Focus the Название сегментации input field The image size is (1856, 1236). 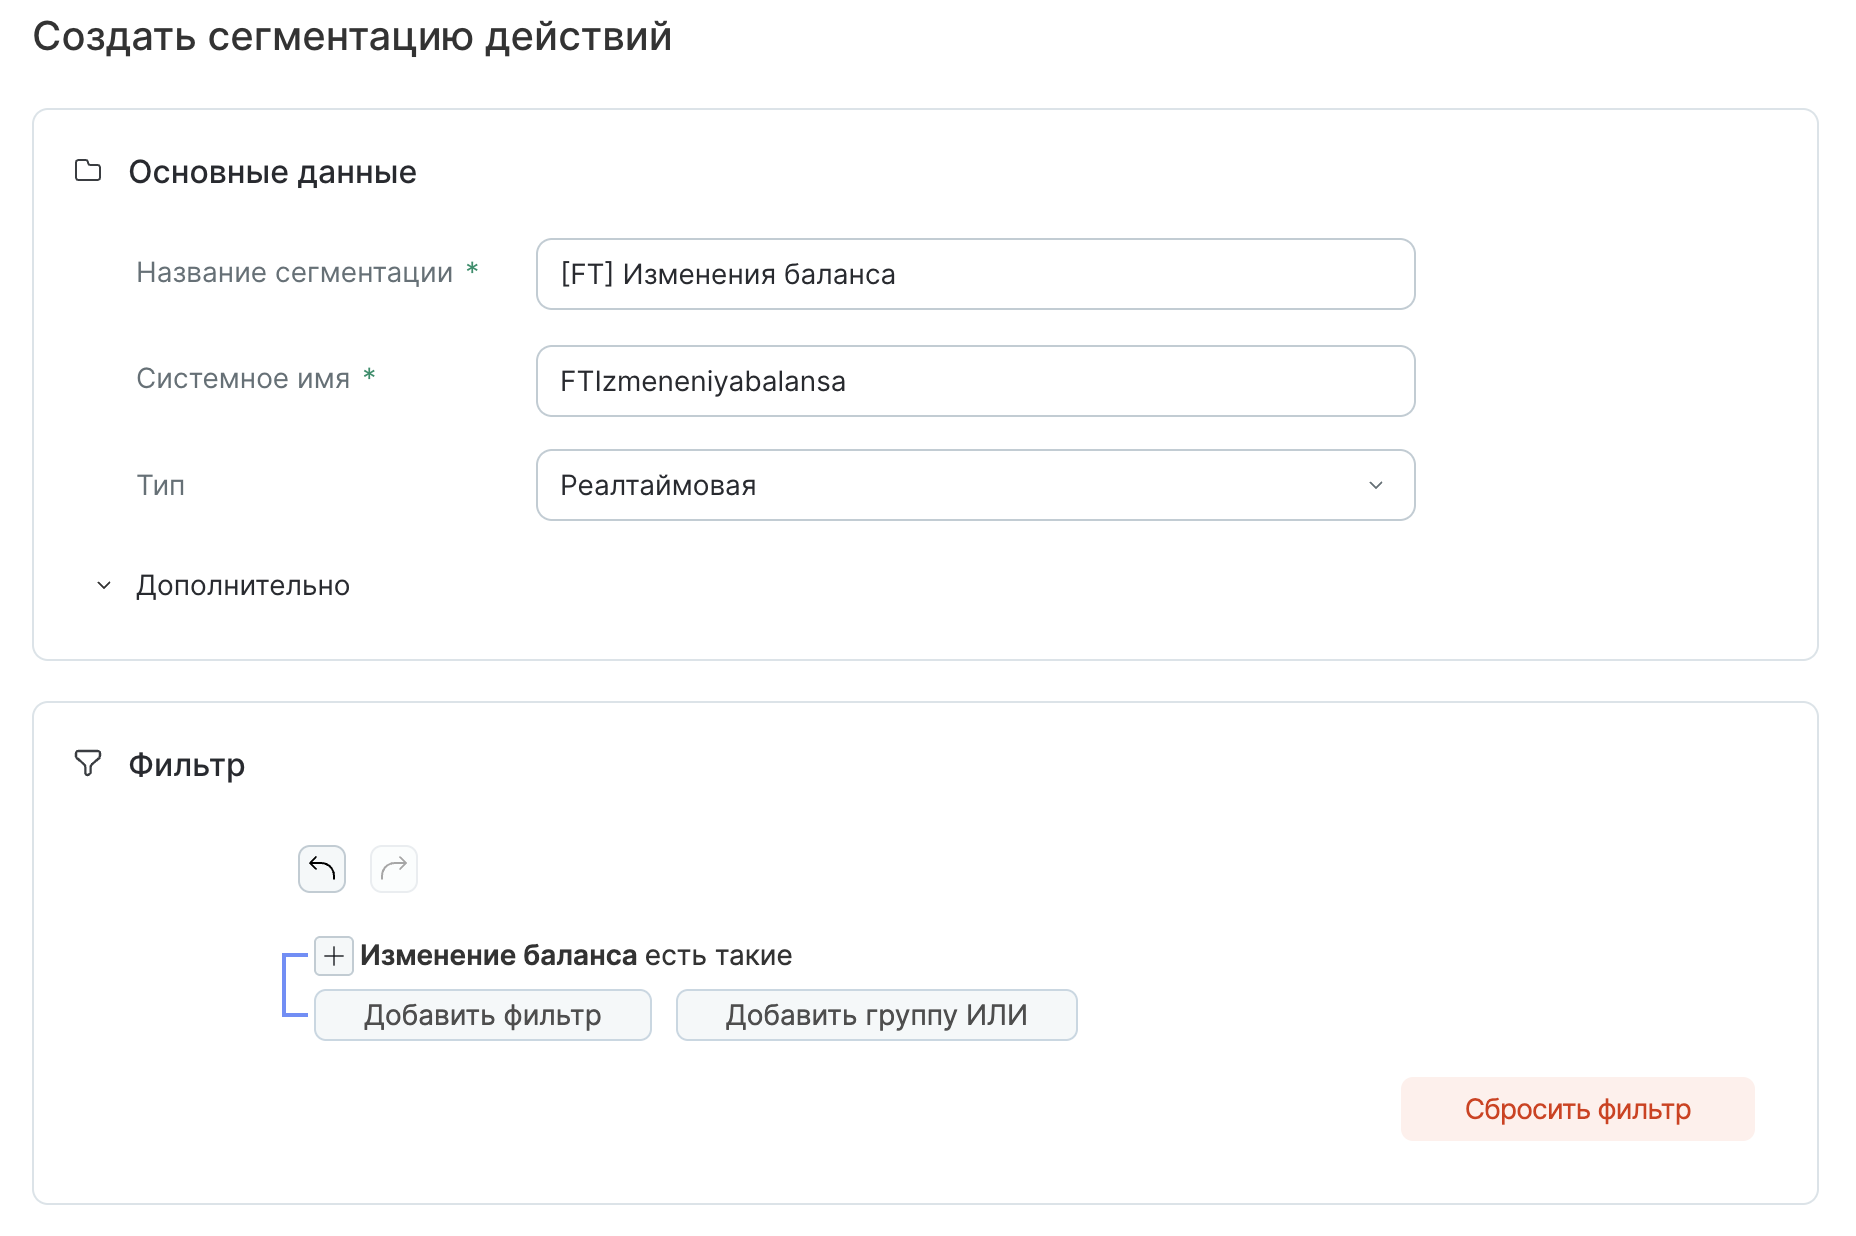pos(975,274)
